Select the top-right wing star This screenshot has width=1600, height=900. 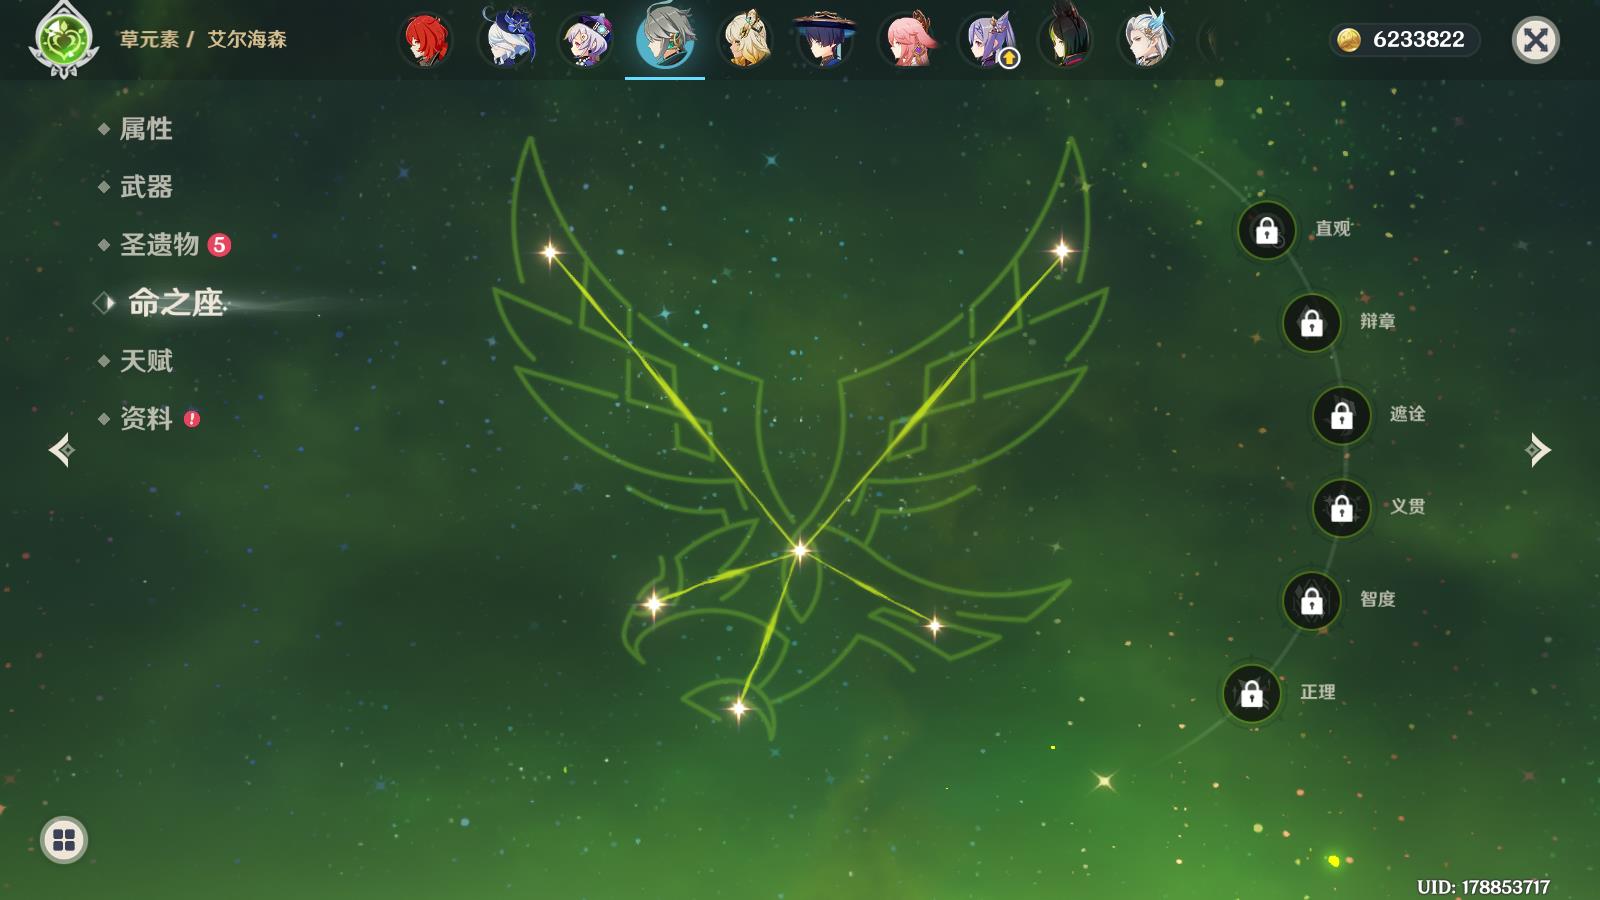(x=1062, y=250)
